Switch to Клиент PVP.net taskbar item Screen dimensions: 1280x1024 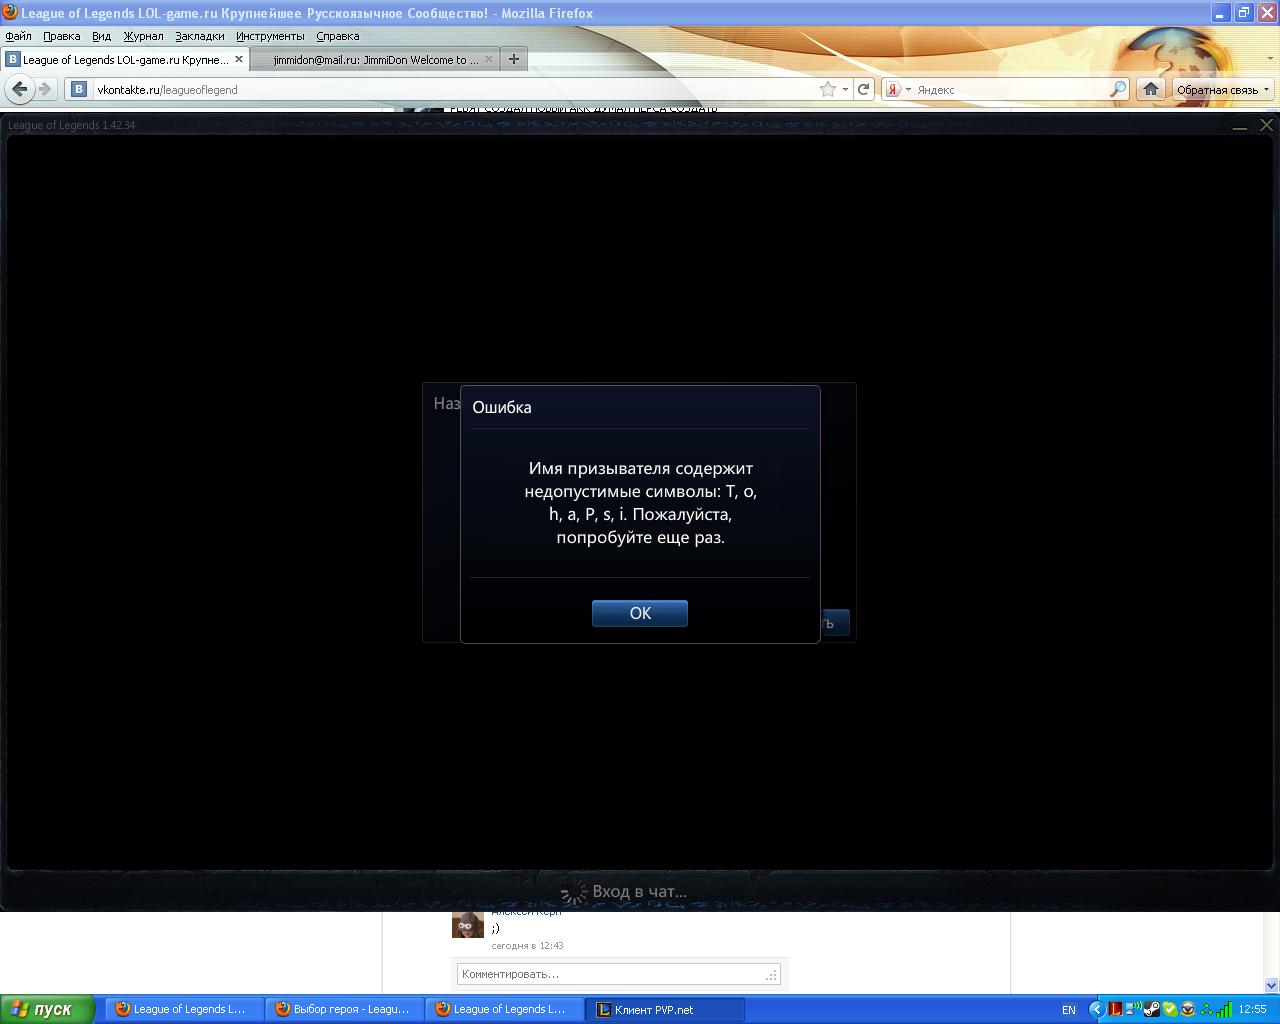[x=666, y=1009]
